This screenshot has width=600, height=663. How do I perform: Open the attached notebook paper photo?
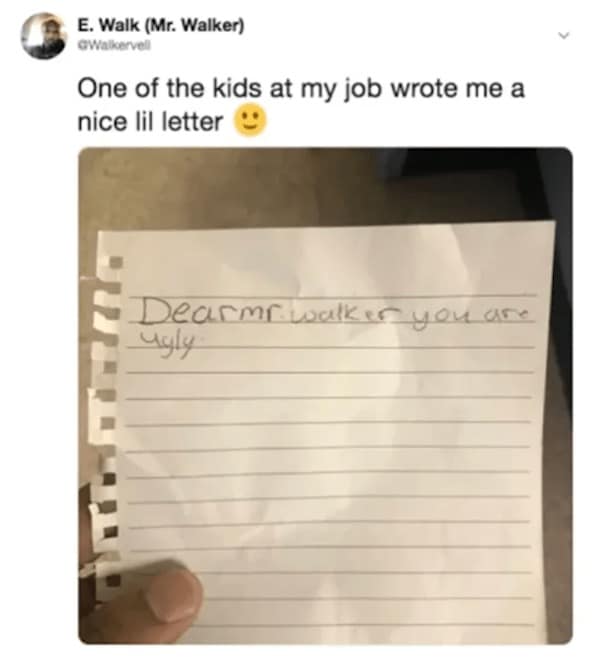[x=325, y=396]
